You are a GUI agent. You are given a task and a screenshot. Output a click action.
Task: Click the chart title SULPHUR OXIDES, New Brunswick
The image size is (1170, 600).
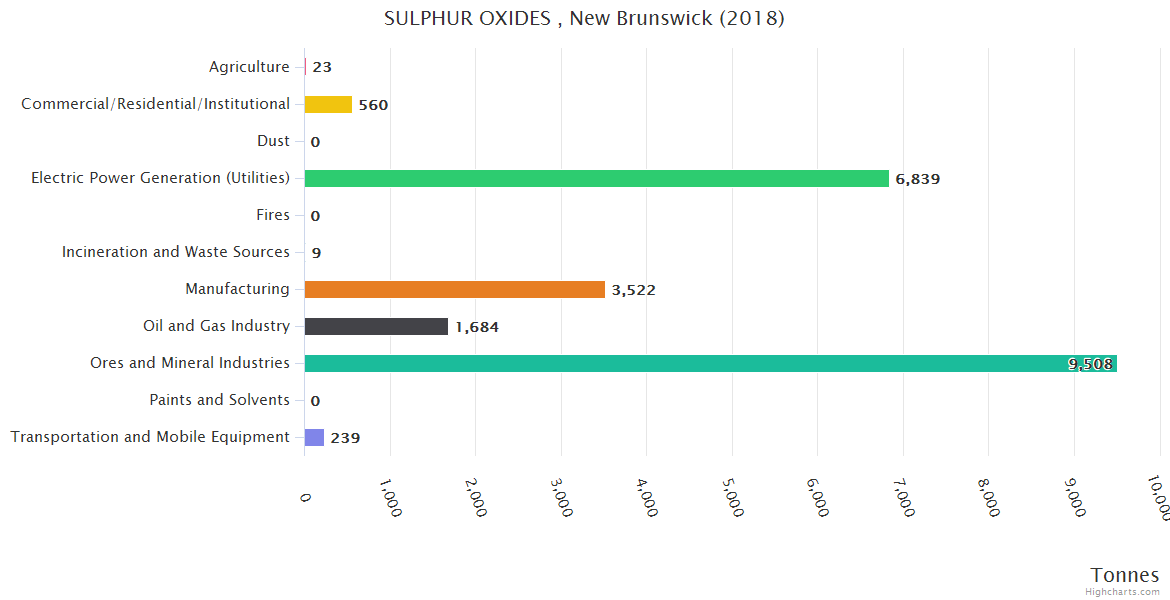[x=584, y=19]
